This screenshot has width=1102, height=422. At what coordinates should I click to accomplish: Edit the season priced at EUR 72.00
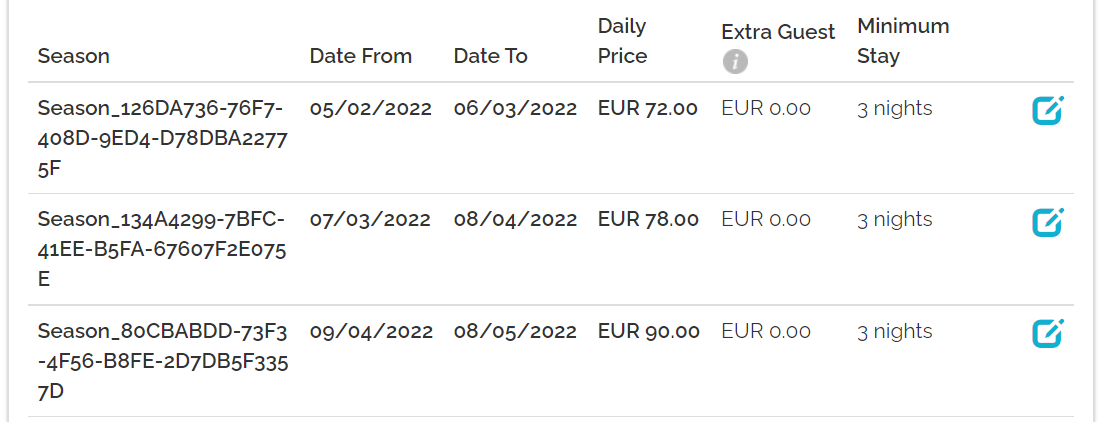pyautogui.click(x=1048, y=110)
